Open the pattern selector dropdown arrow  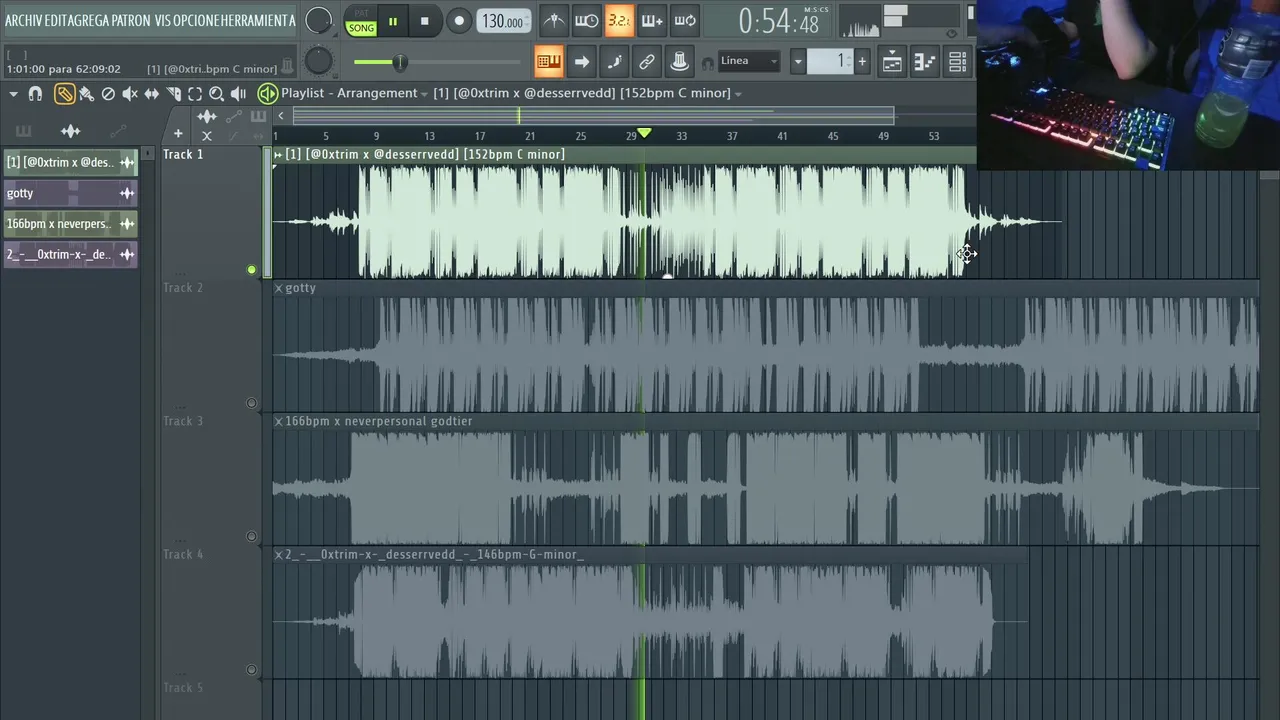(798, 62)
